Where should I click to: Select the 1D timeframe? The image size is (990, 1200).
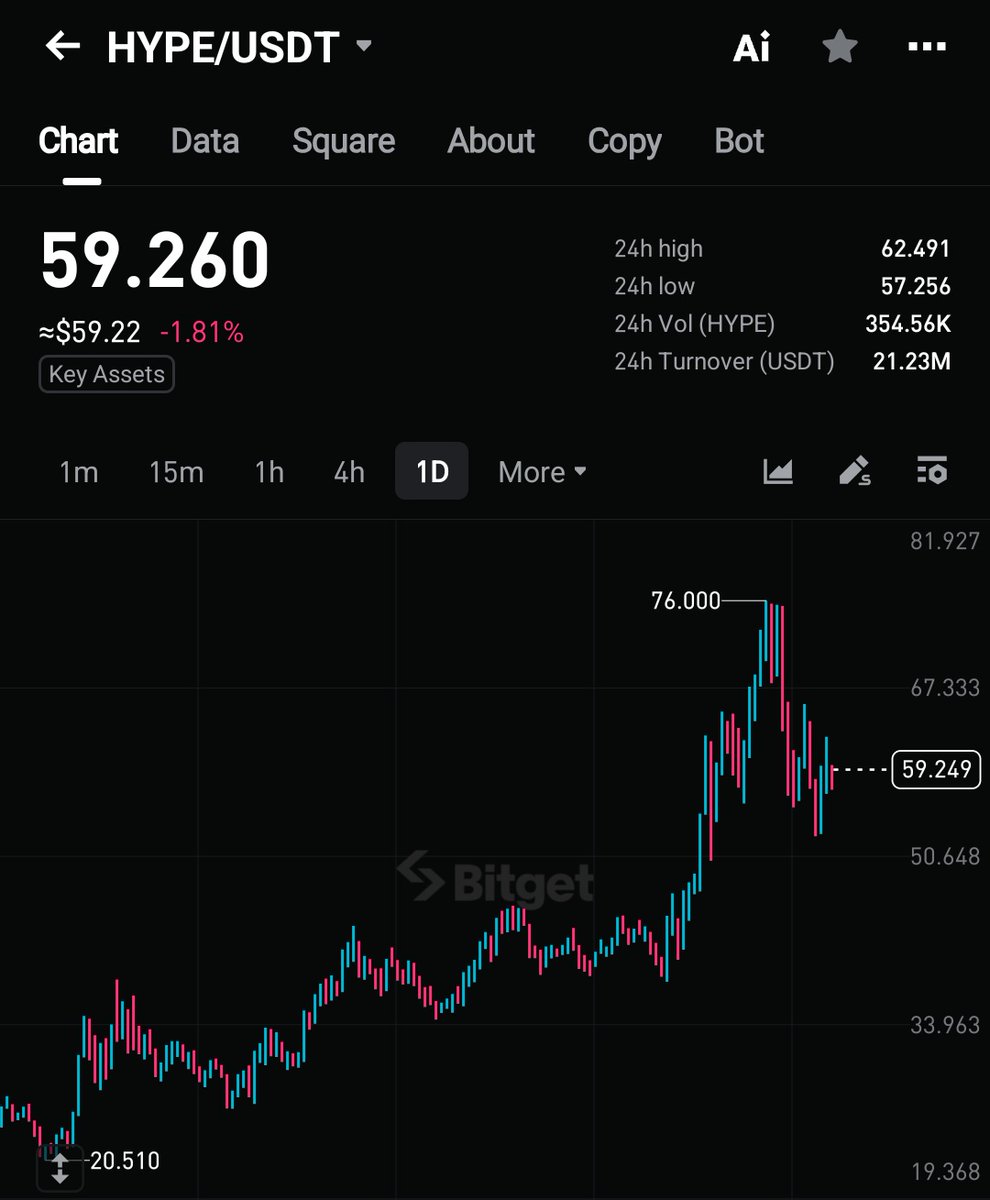click(x=432, y=471)
